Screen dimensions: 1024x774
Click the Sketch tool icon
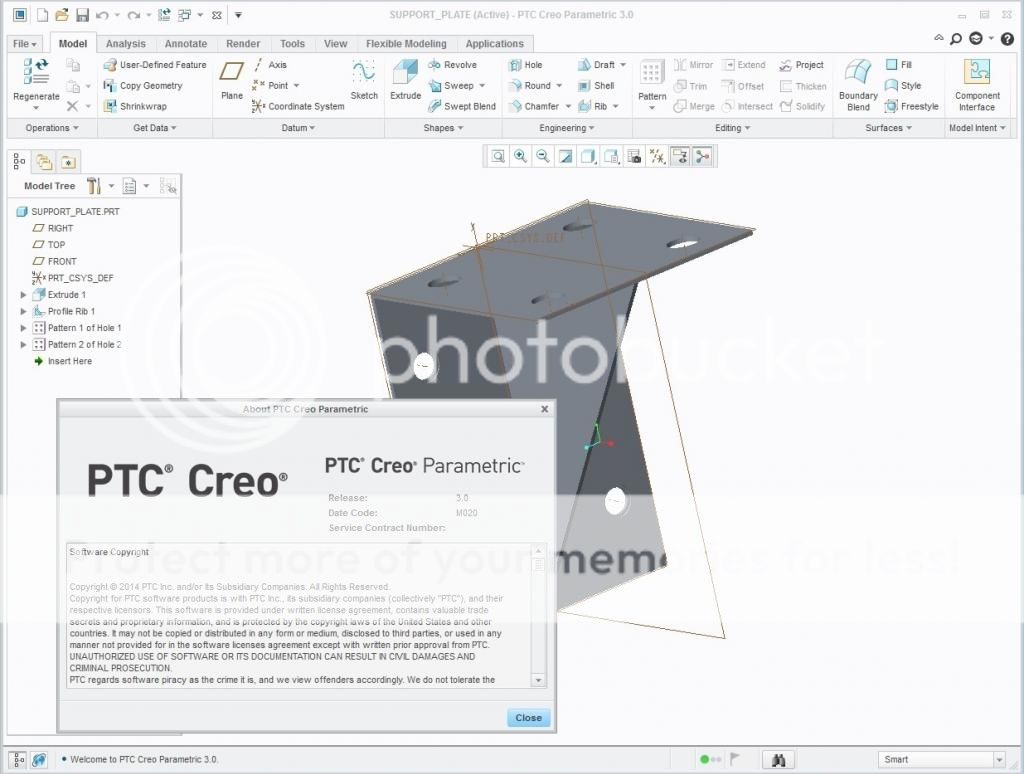(x=364, y=76)
